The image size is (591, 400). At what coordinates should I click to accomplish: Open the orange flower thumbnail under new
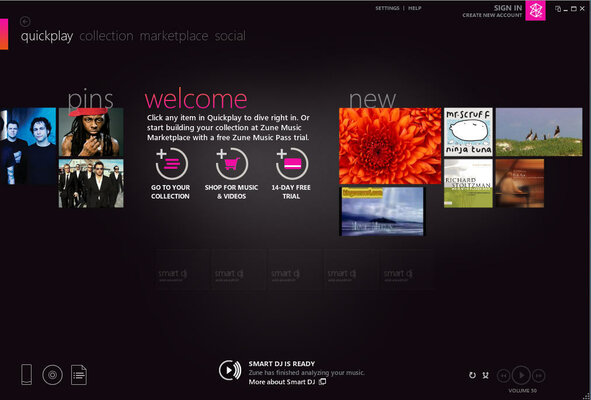click(x=390, y=146)
